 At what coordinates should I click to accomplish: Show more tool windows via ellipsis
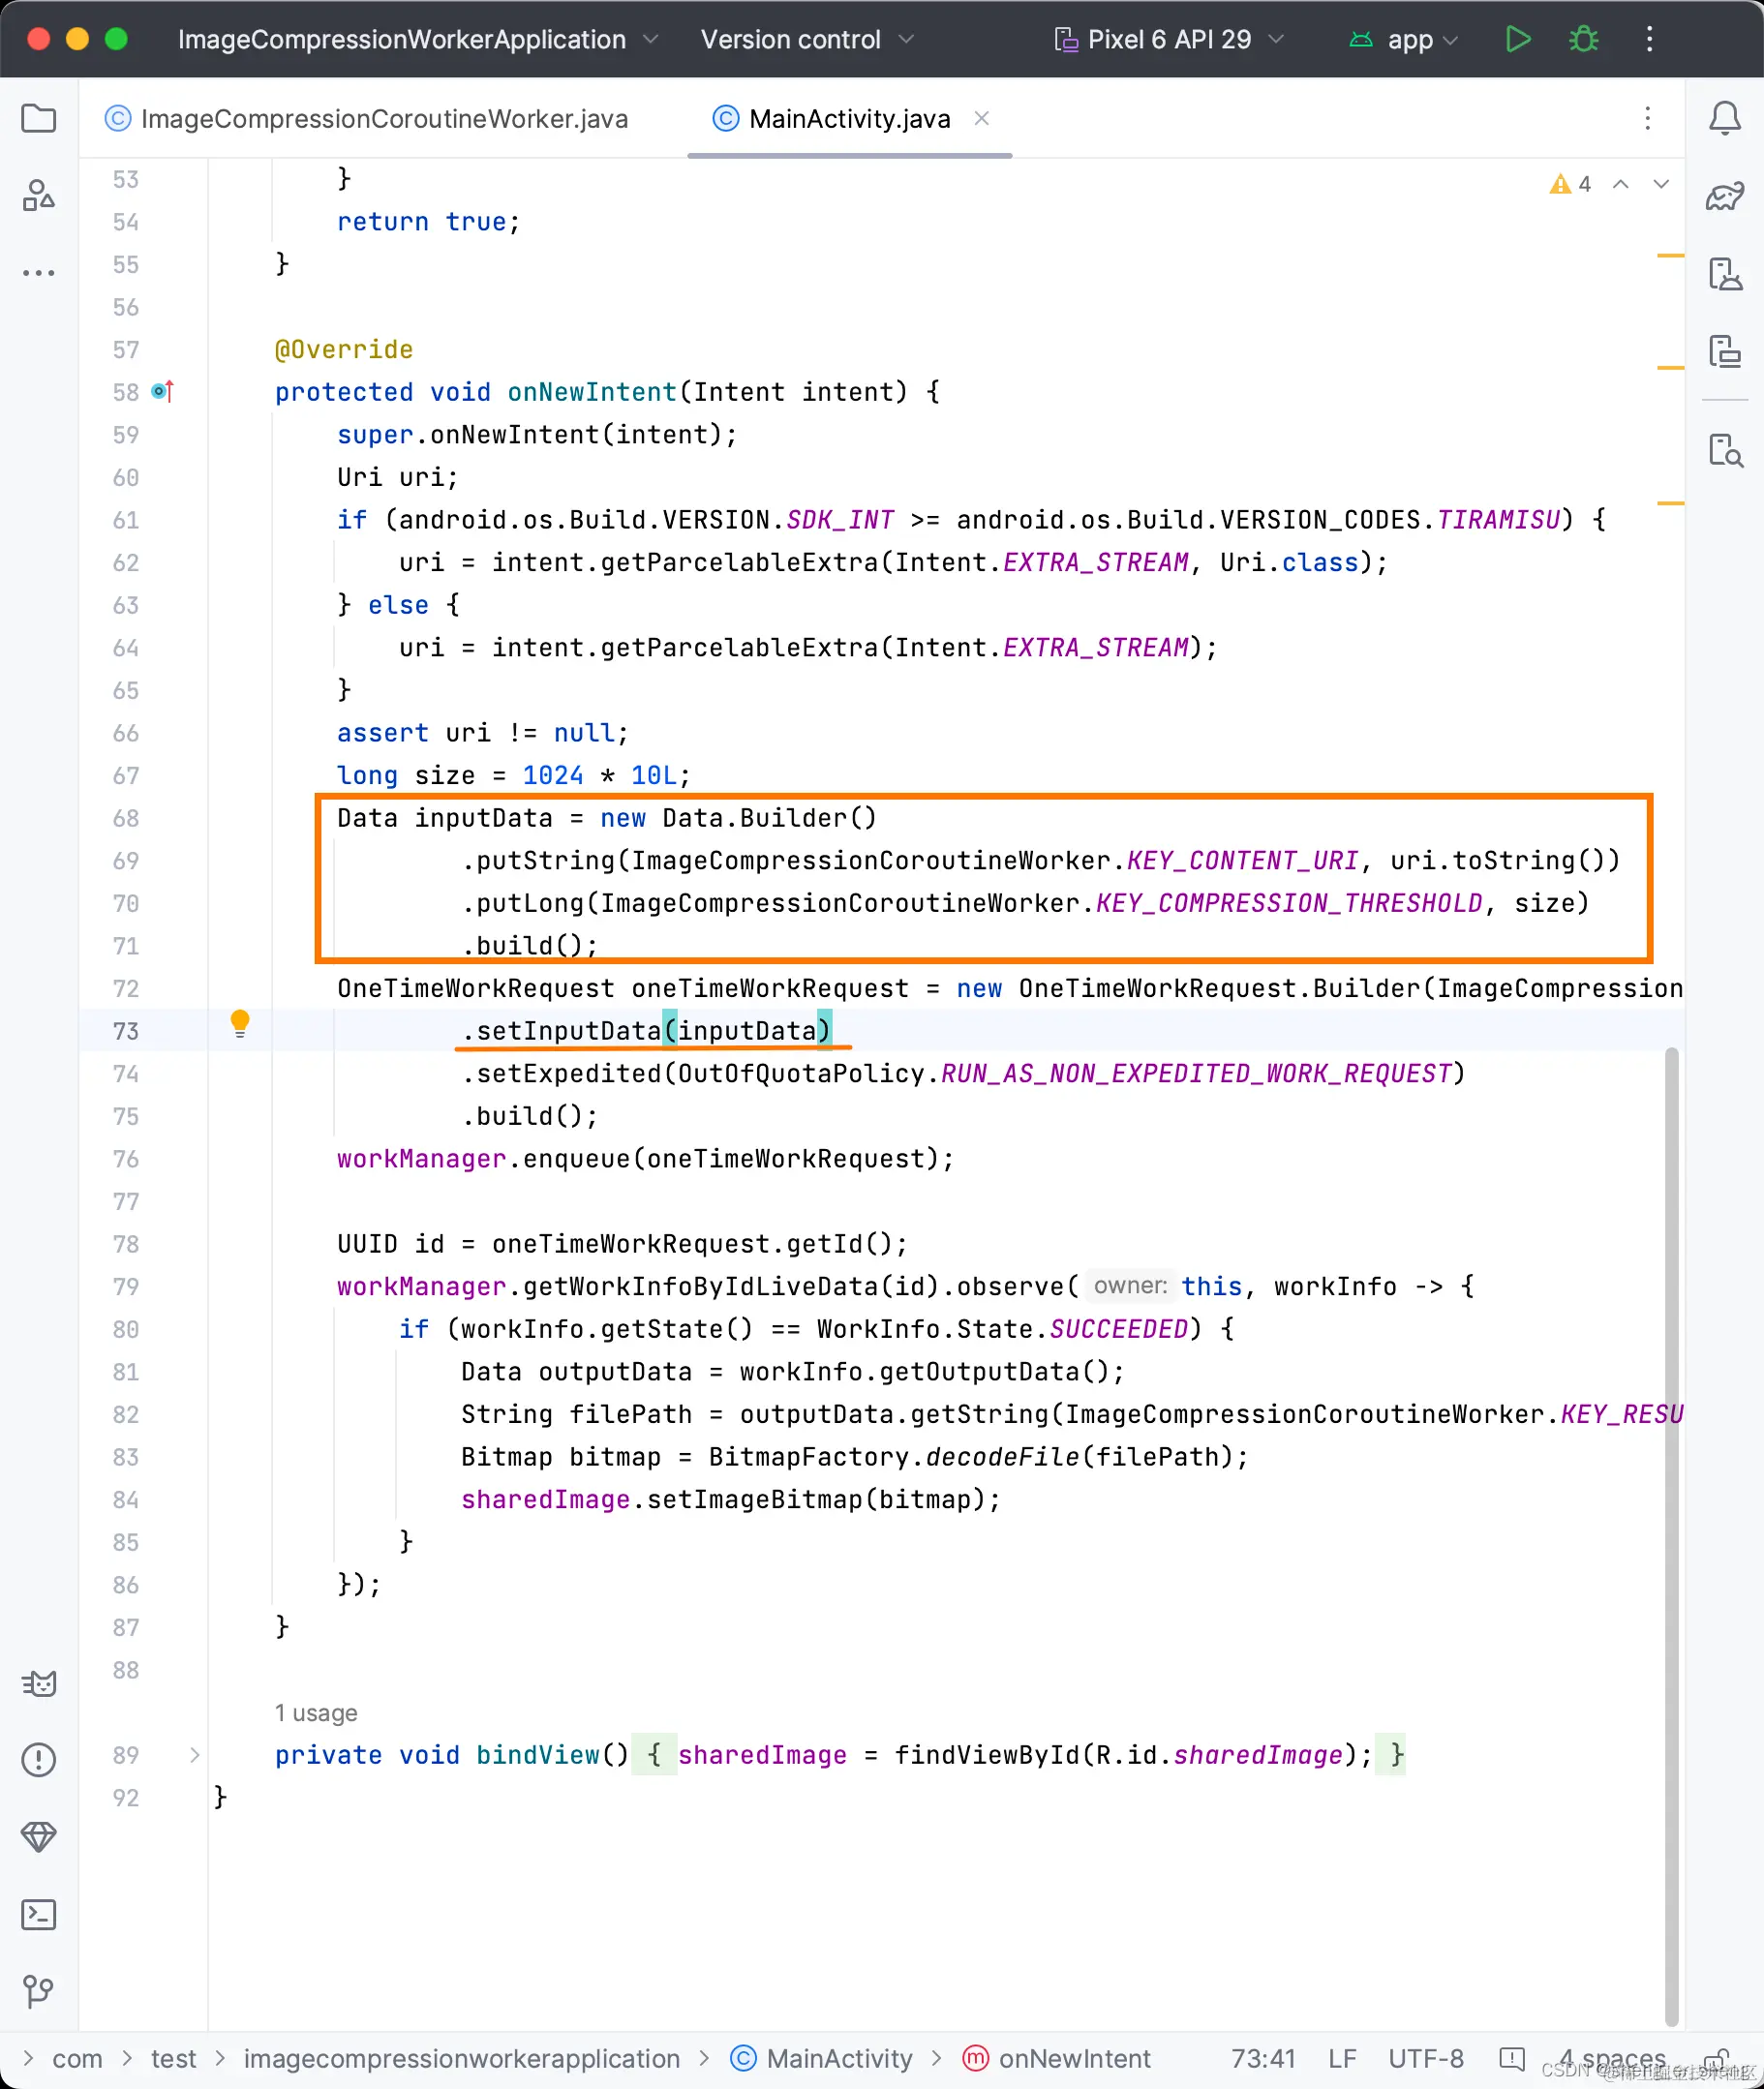38,272
